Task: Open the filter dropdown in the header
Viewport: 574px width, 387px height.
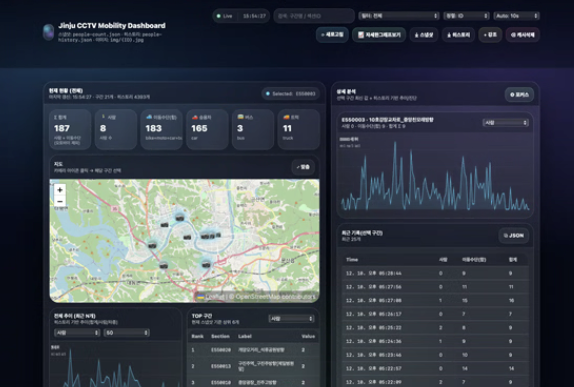Action: pyautogui.click(x=399, y=16)
